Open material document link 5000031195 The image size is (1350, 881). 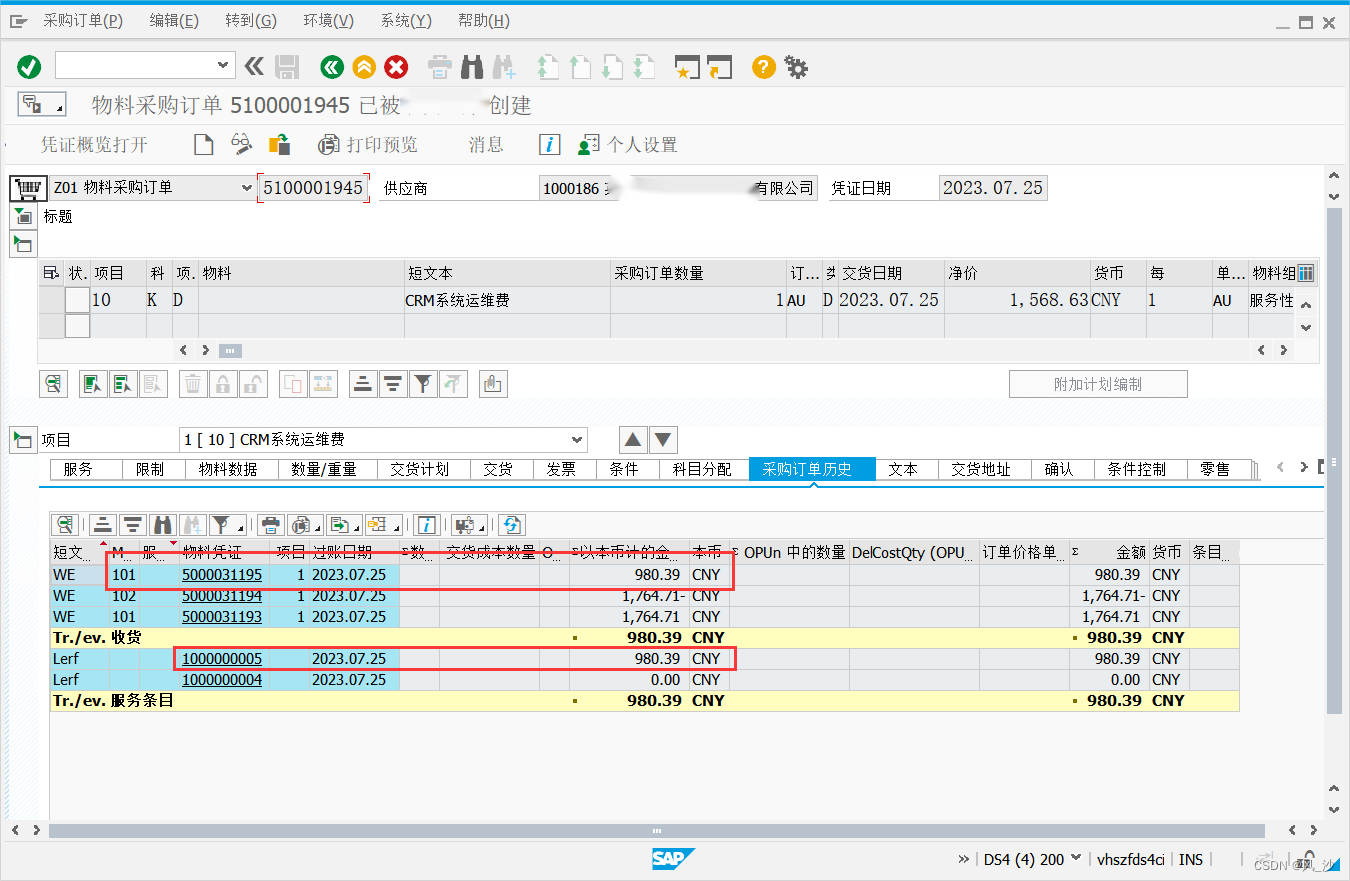(x=222, y=575)
